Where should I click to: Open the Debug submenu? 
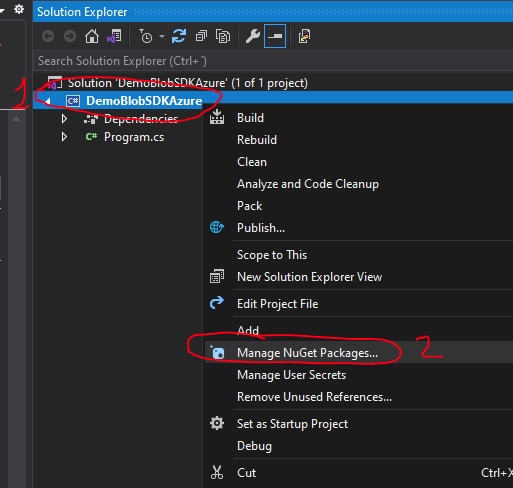254,446
